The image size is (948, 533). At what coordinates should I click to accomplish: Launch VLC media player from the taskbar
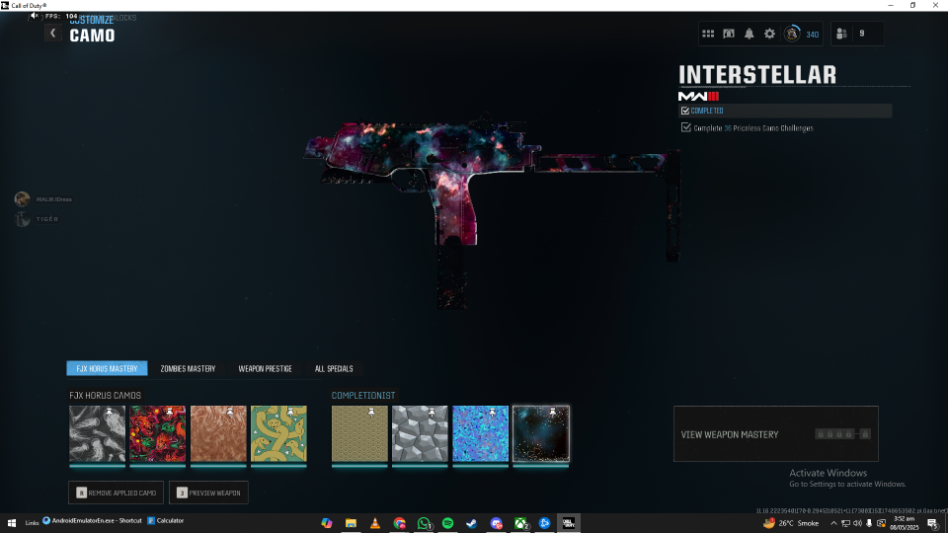[375, 523]
